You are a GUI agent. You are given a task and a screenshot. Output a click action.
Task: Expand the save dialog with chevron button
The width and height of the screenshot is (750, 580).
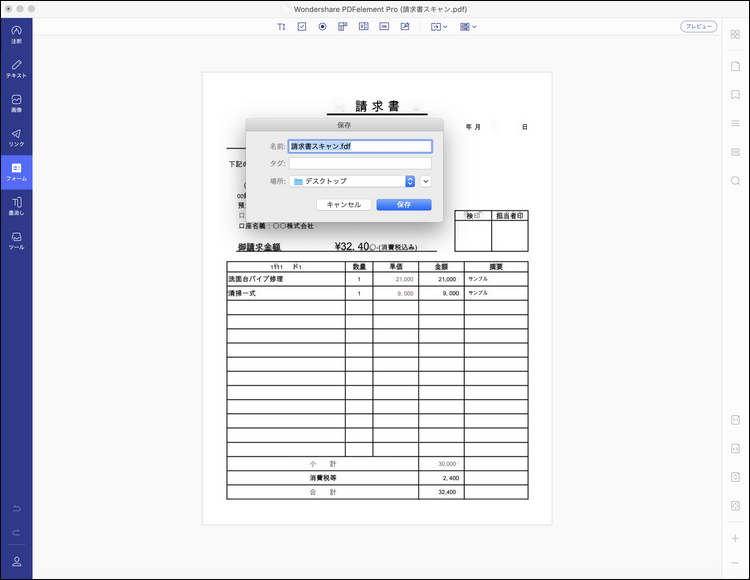(x=426, y=181)
